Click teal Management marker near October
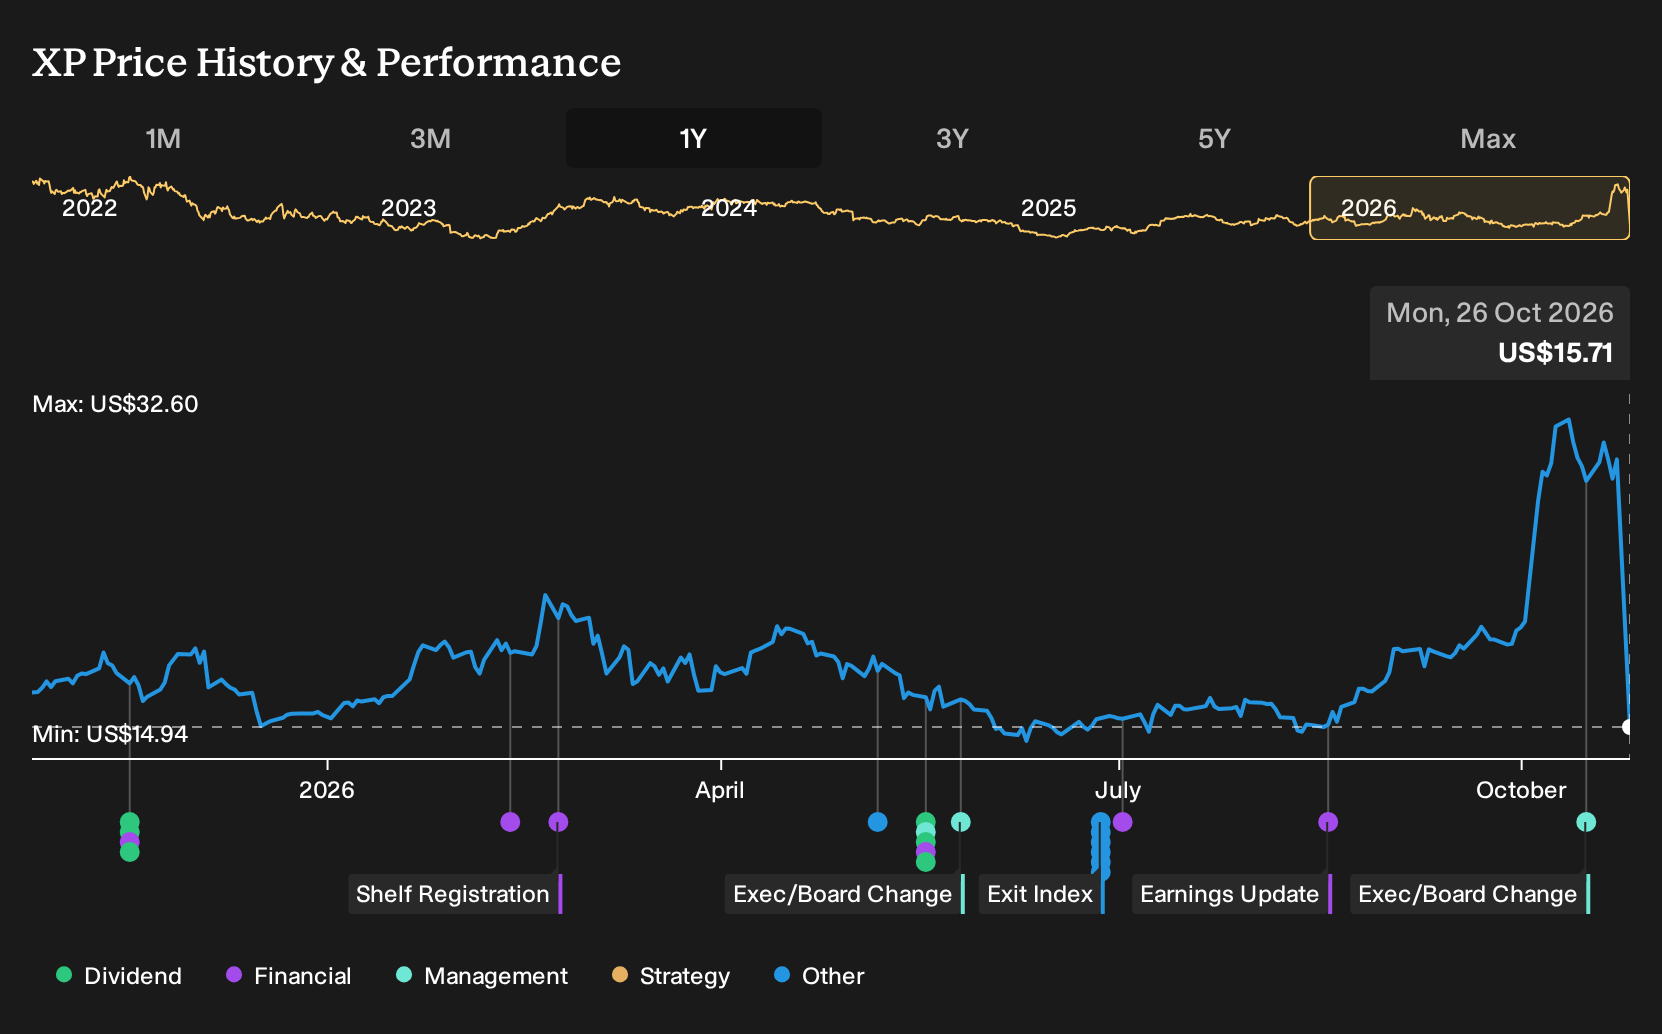Image resolution: width=1662 pixels, height=1034 pixels. point(1586,822)
